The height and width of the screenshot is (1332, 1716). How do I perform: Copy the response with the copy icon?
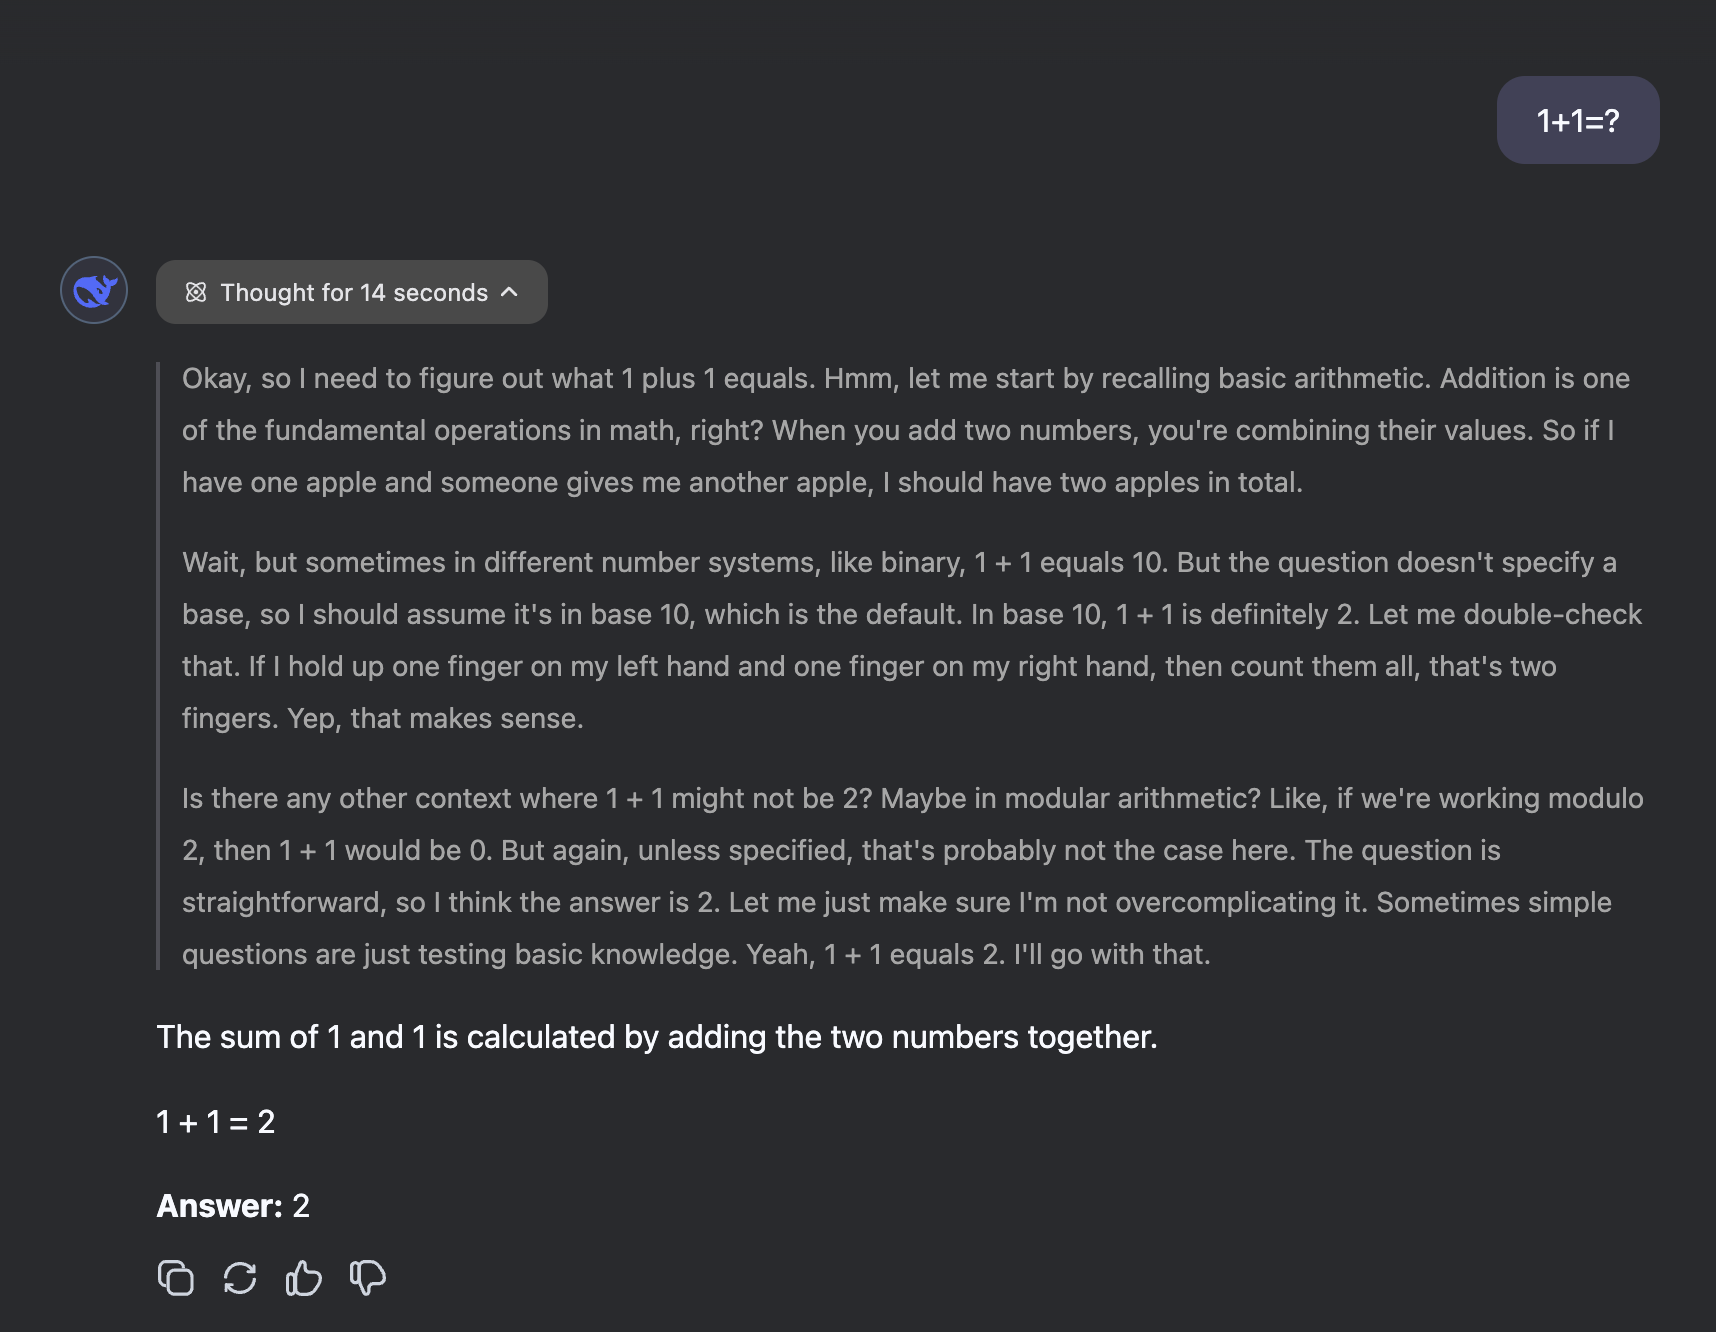176,1278
